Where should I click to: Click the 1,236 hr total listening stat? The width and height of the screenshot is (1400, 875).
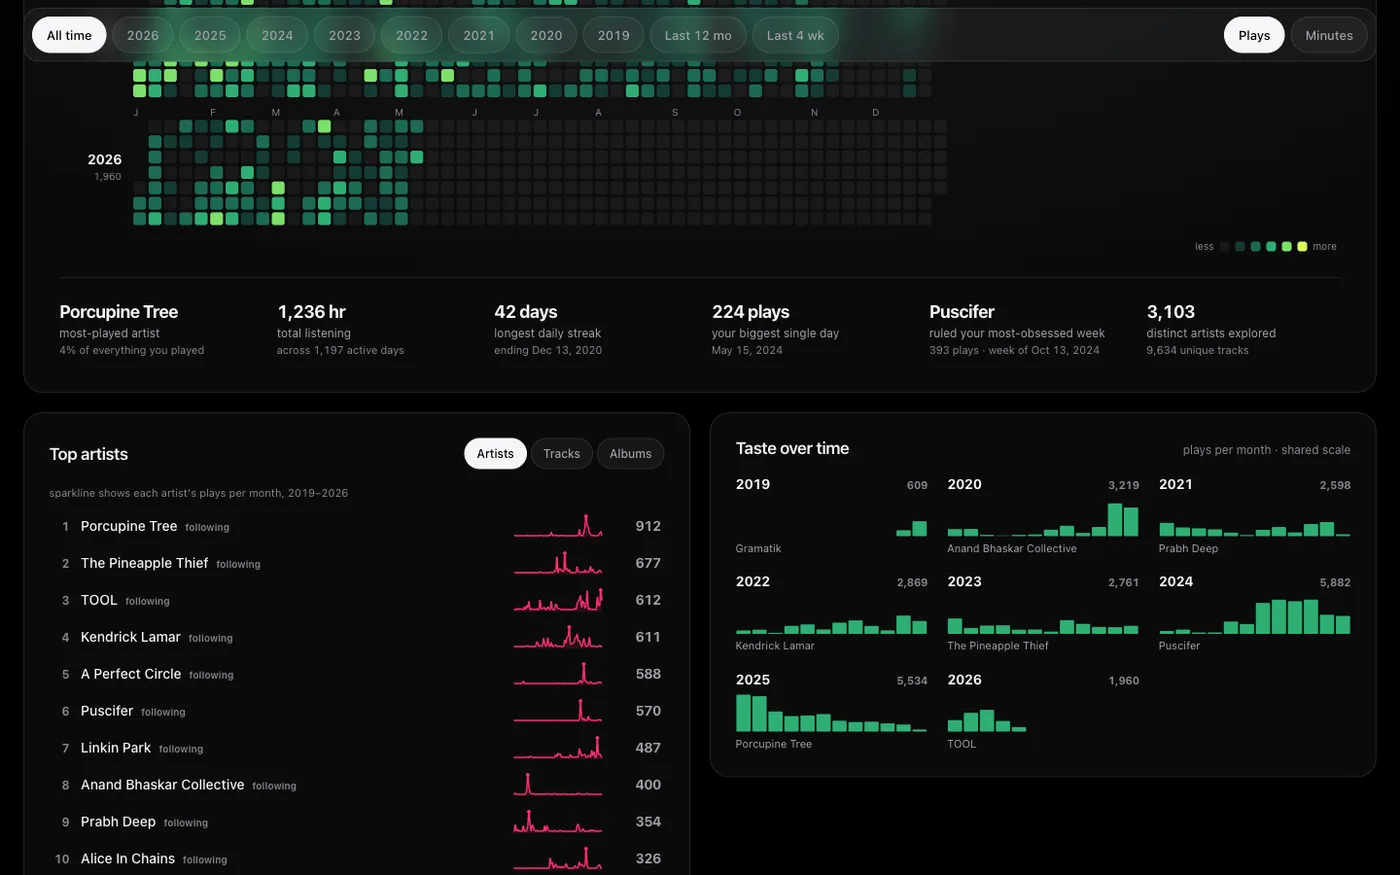341,330
